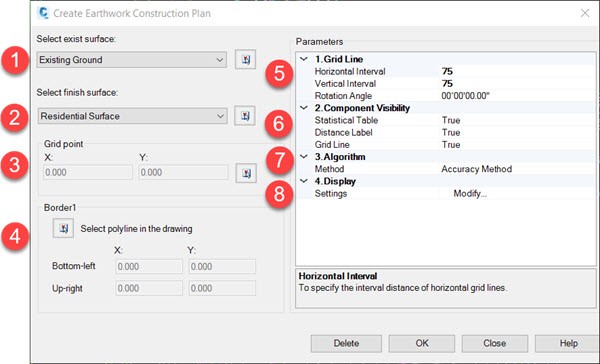Pick grid point in drawing icon
Viewport: 600px width, 364px height.
tap(246, 173)
